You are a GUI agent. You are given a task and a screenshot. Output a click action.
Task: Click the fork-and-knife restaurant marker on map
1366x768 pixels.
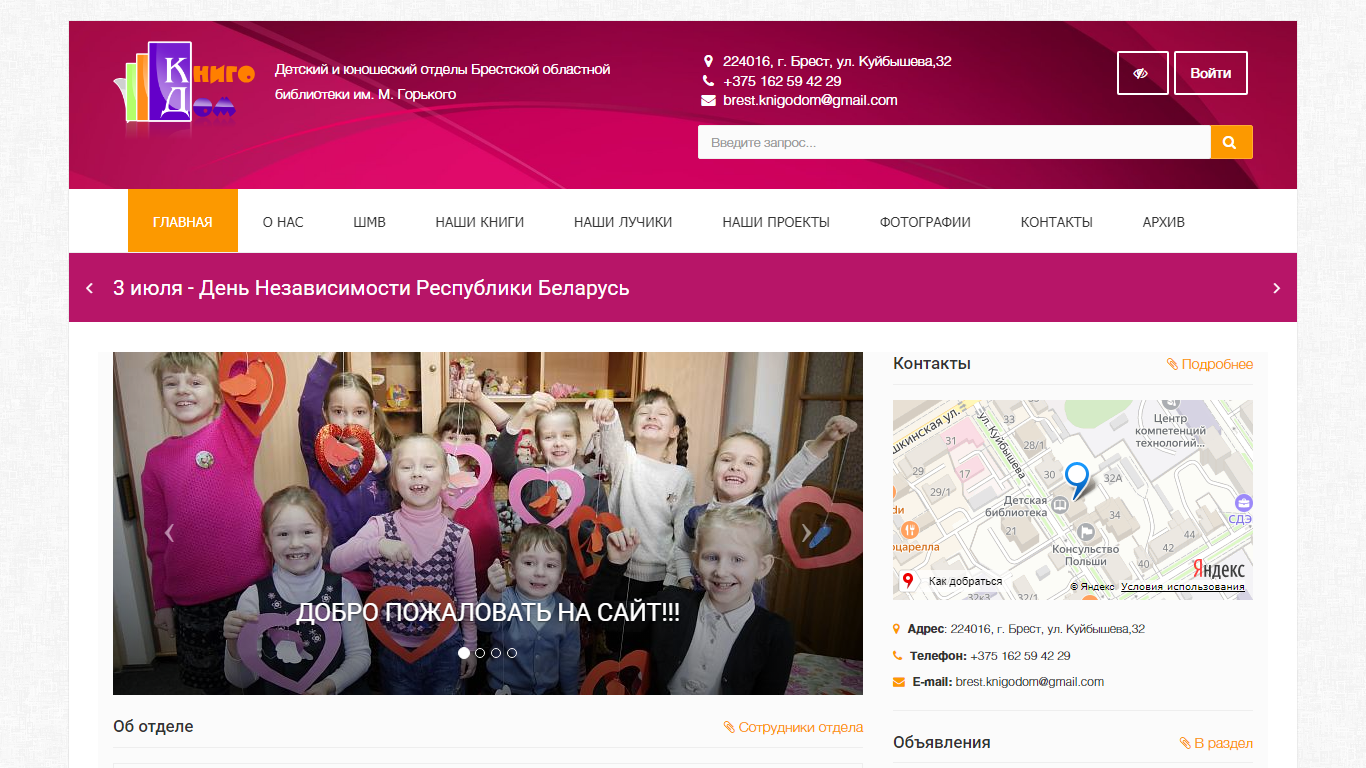[x=909, y=530]
